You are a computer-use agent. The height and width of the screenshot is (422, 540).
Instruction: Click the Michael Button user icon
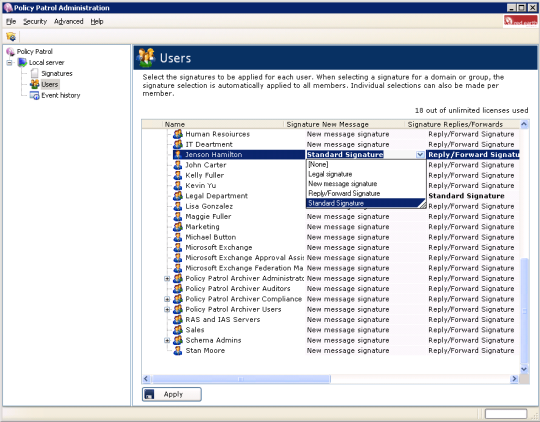pyautogui.click(x=178, y=237)
